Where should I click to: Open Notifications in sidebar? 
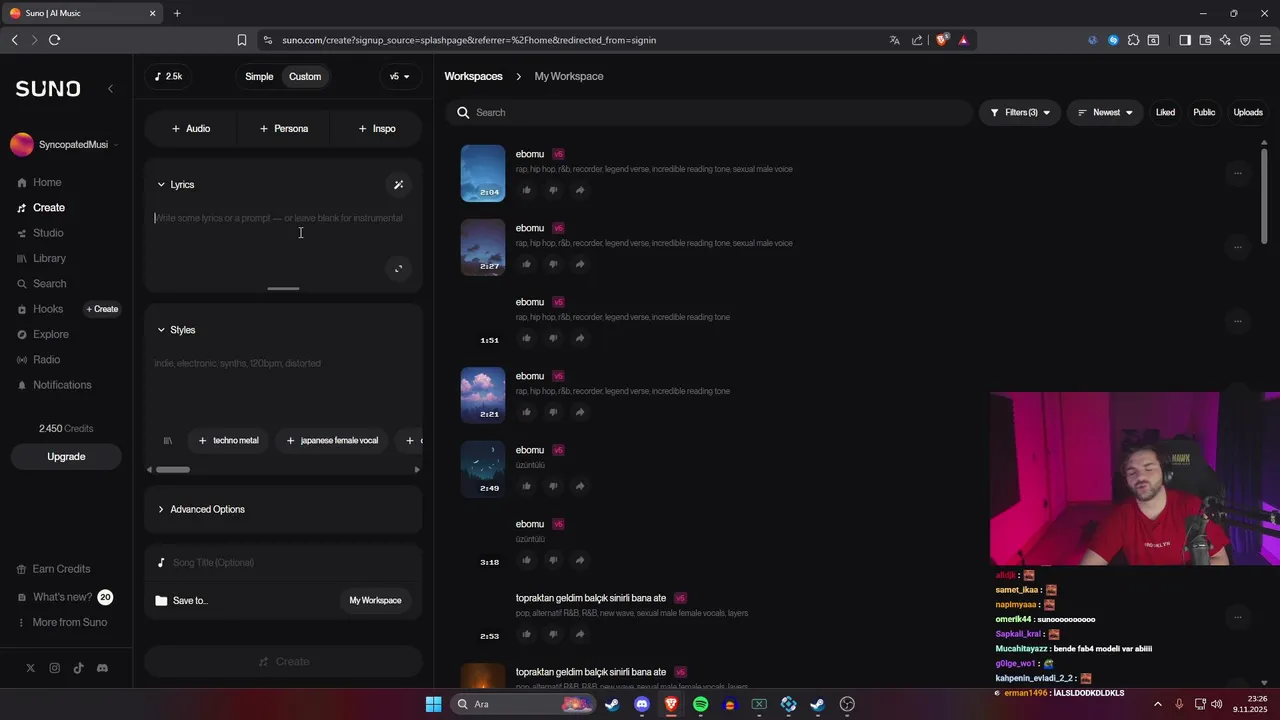[55, 385]
